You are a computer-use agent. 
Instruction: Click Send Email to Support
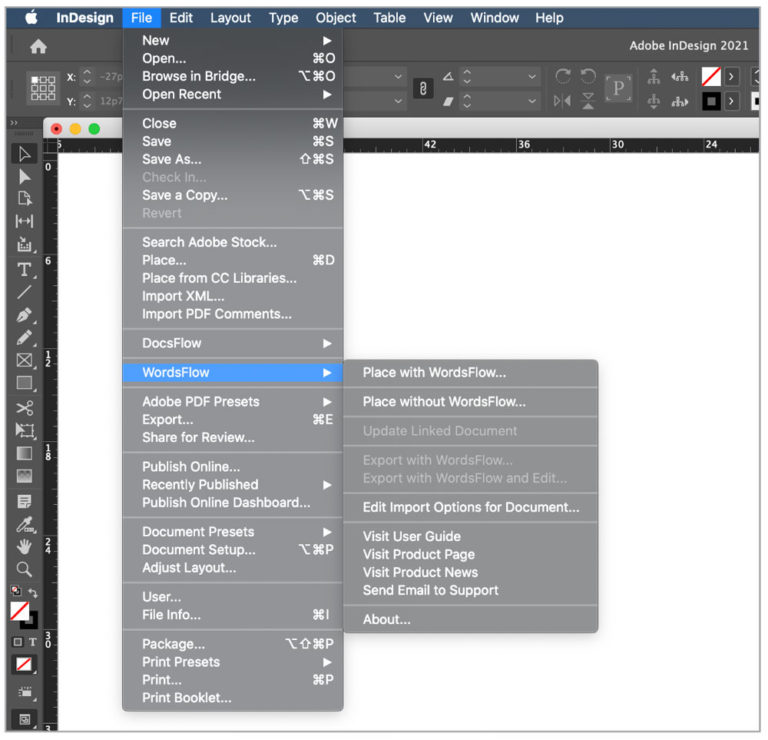pyautogui.click(x=471, y=591)
